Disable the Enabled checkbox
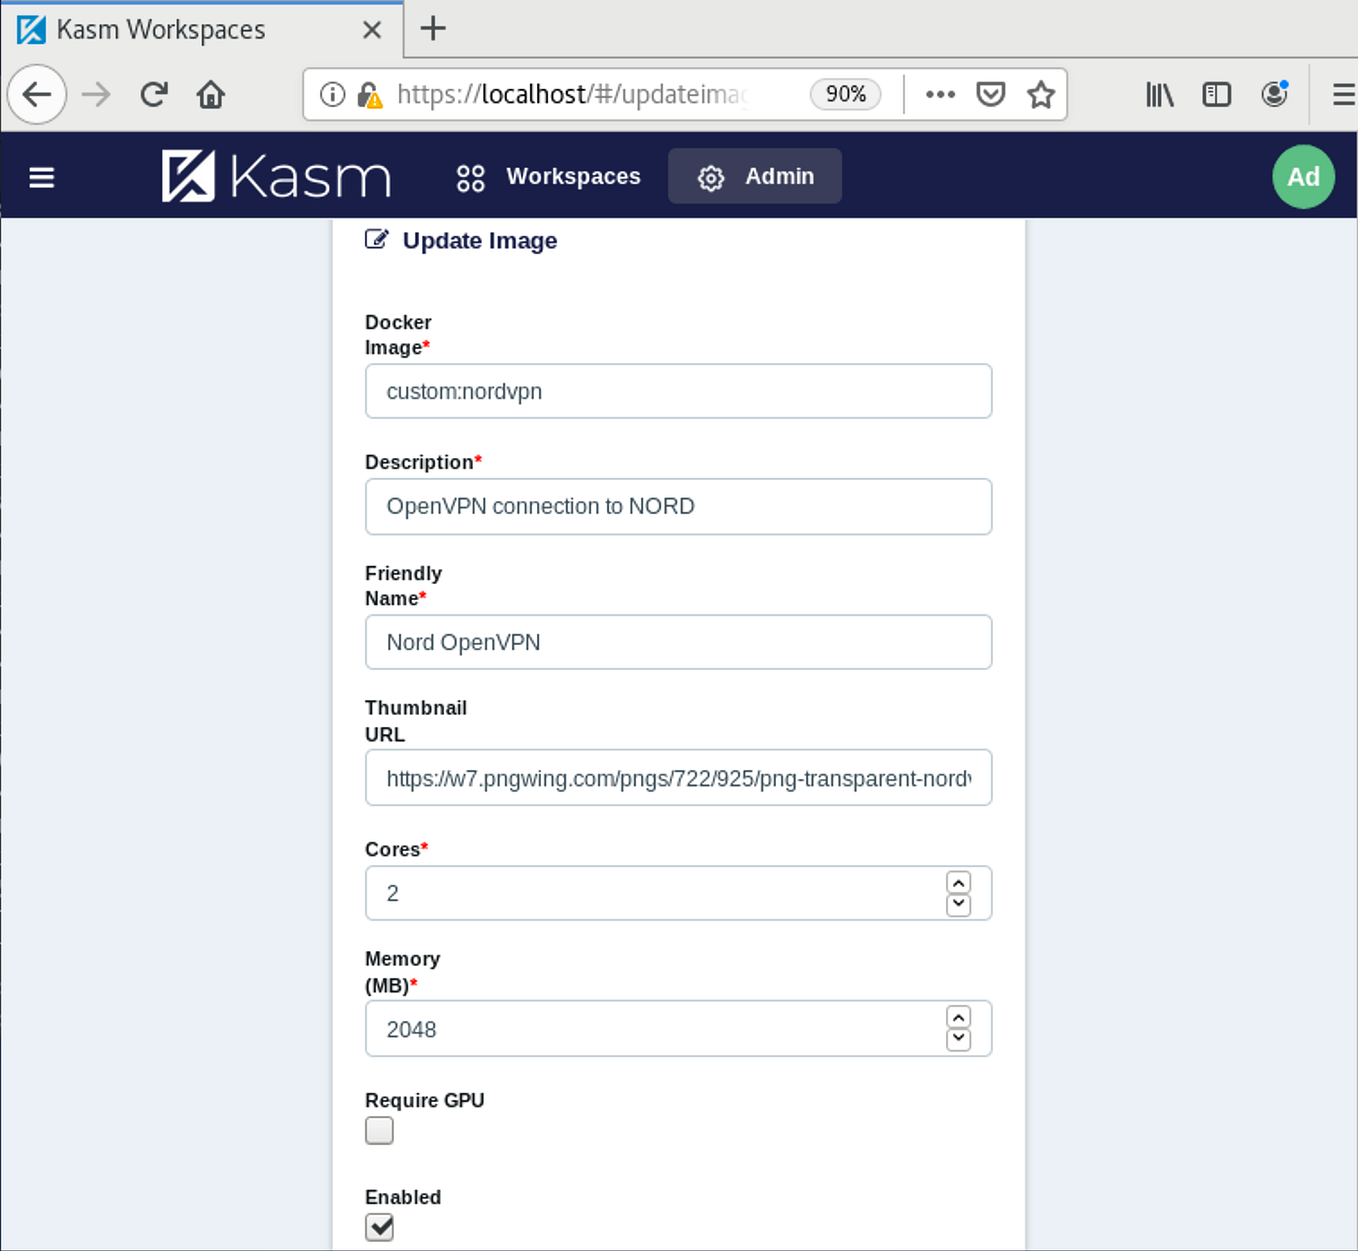Screen dimensions: 1358x1251 point(378,1227)
